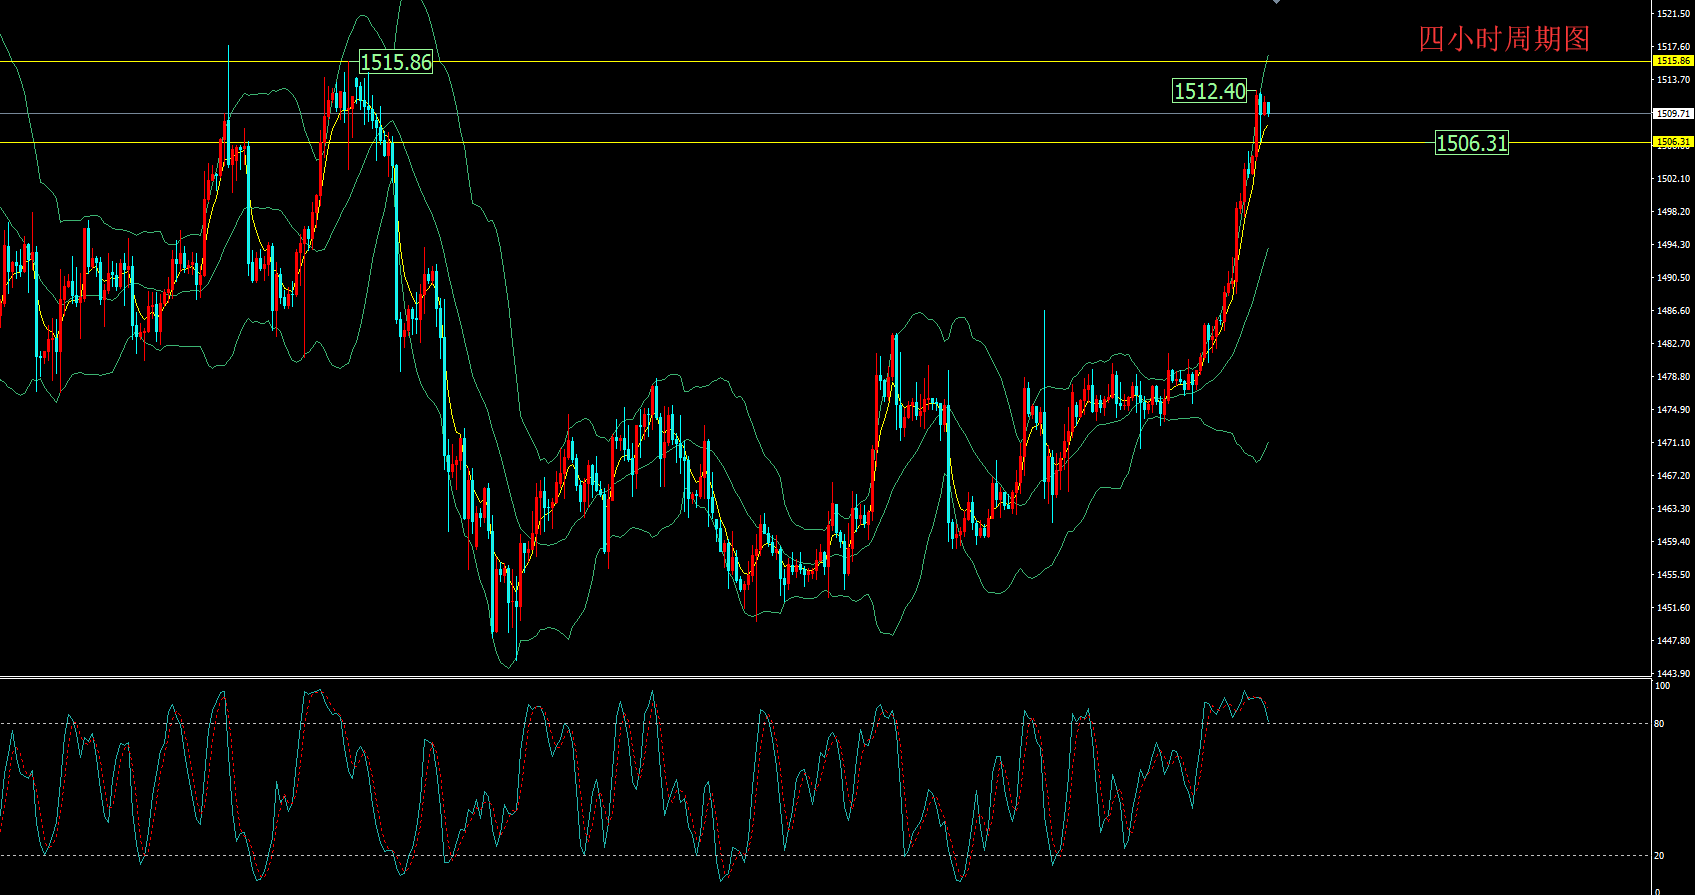The image size is (1695, 895).
Task: Click the oscillator scale label 20
Action: click(x=1660, y=856)
